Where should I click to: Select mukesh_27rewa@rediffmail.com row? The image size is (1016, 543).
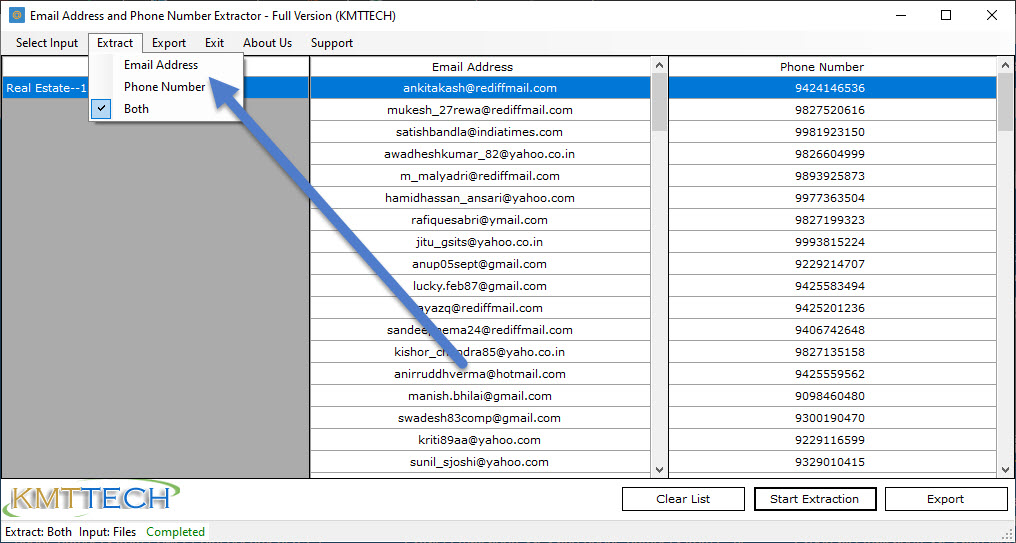pyautogui.click(x=480, y=110)
